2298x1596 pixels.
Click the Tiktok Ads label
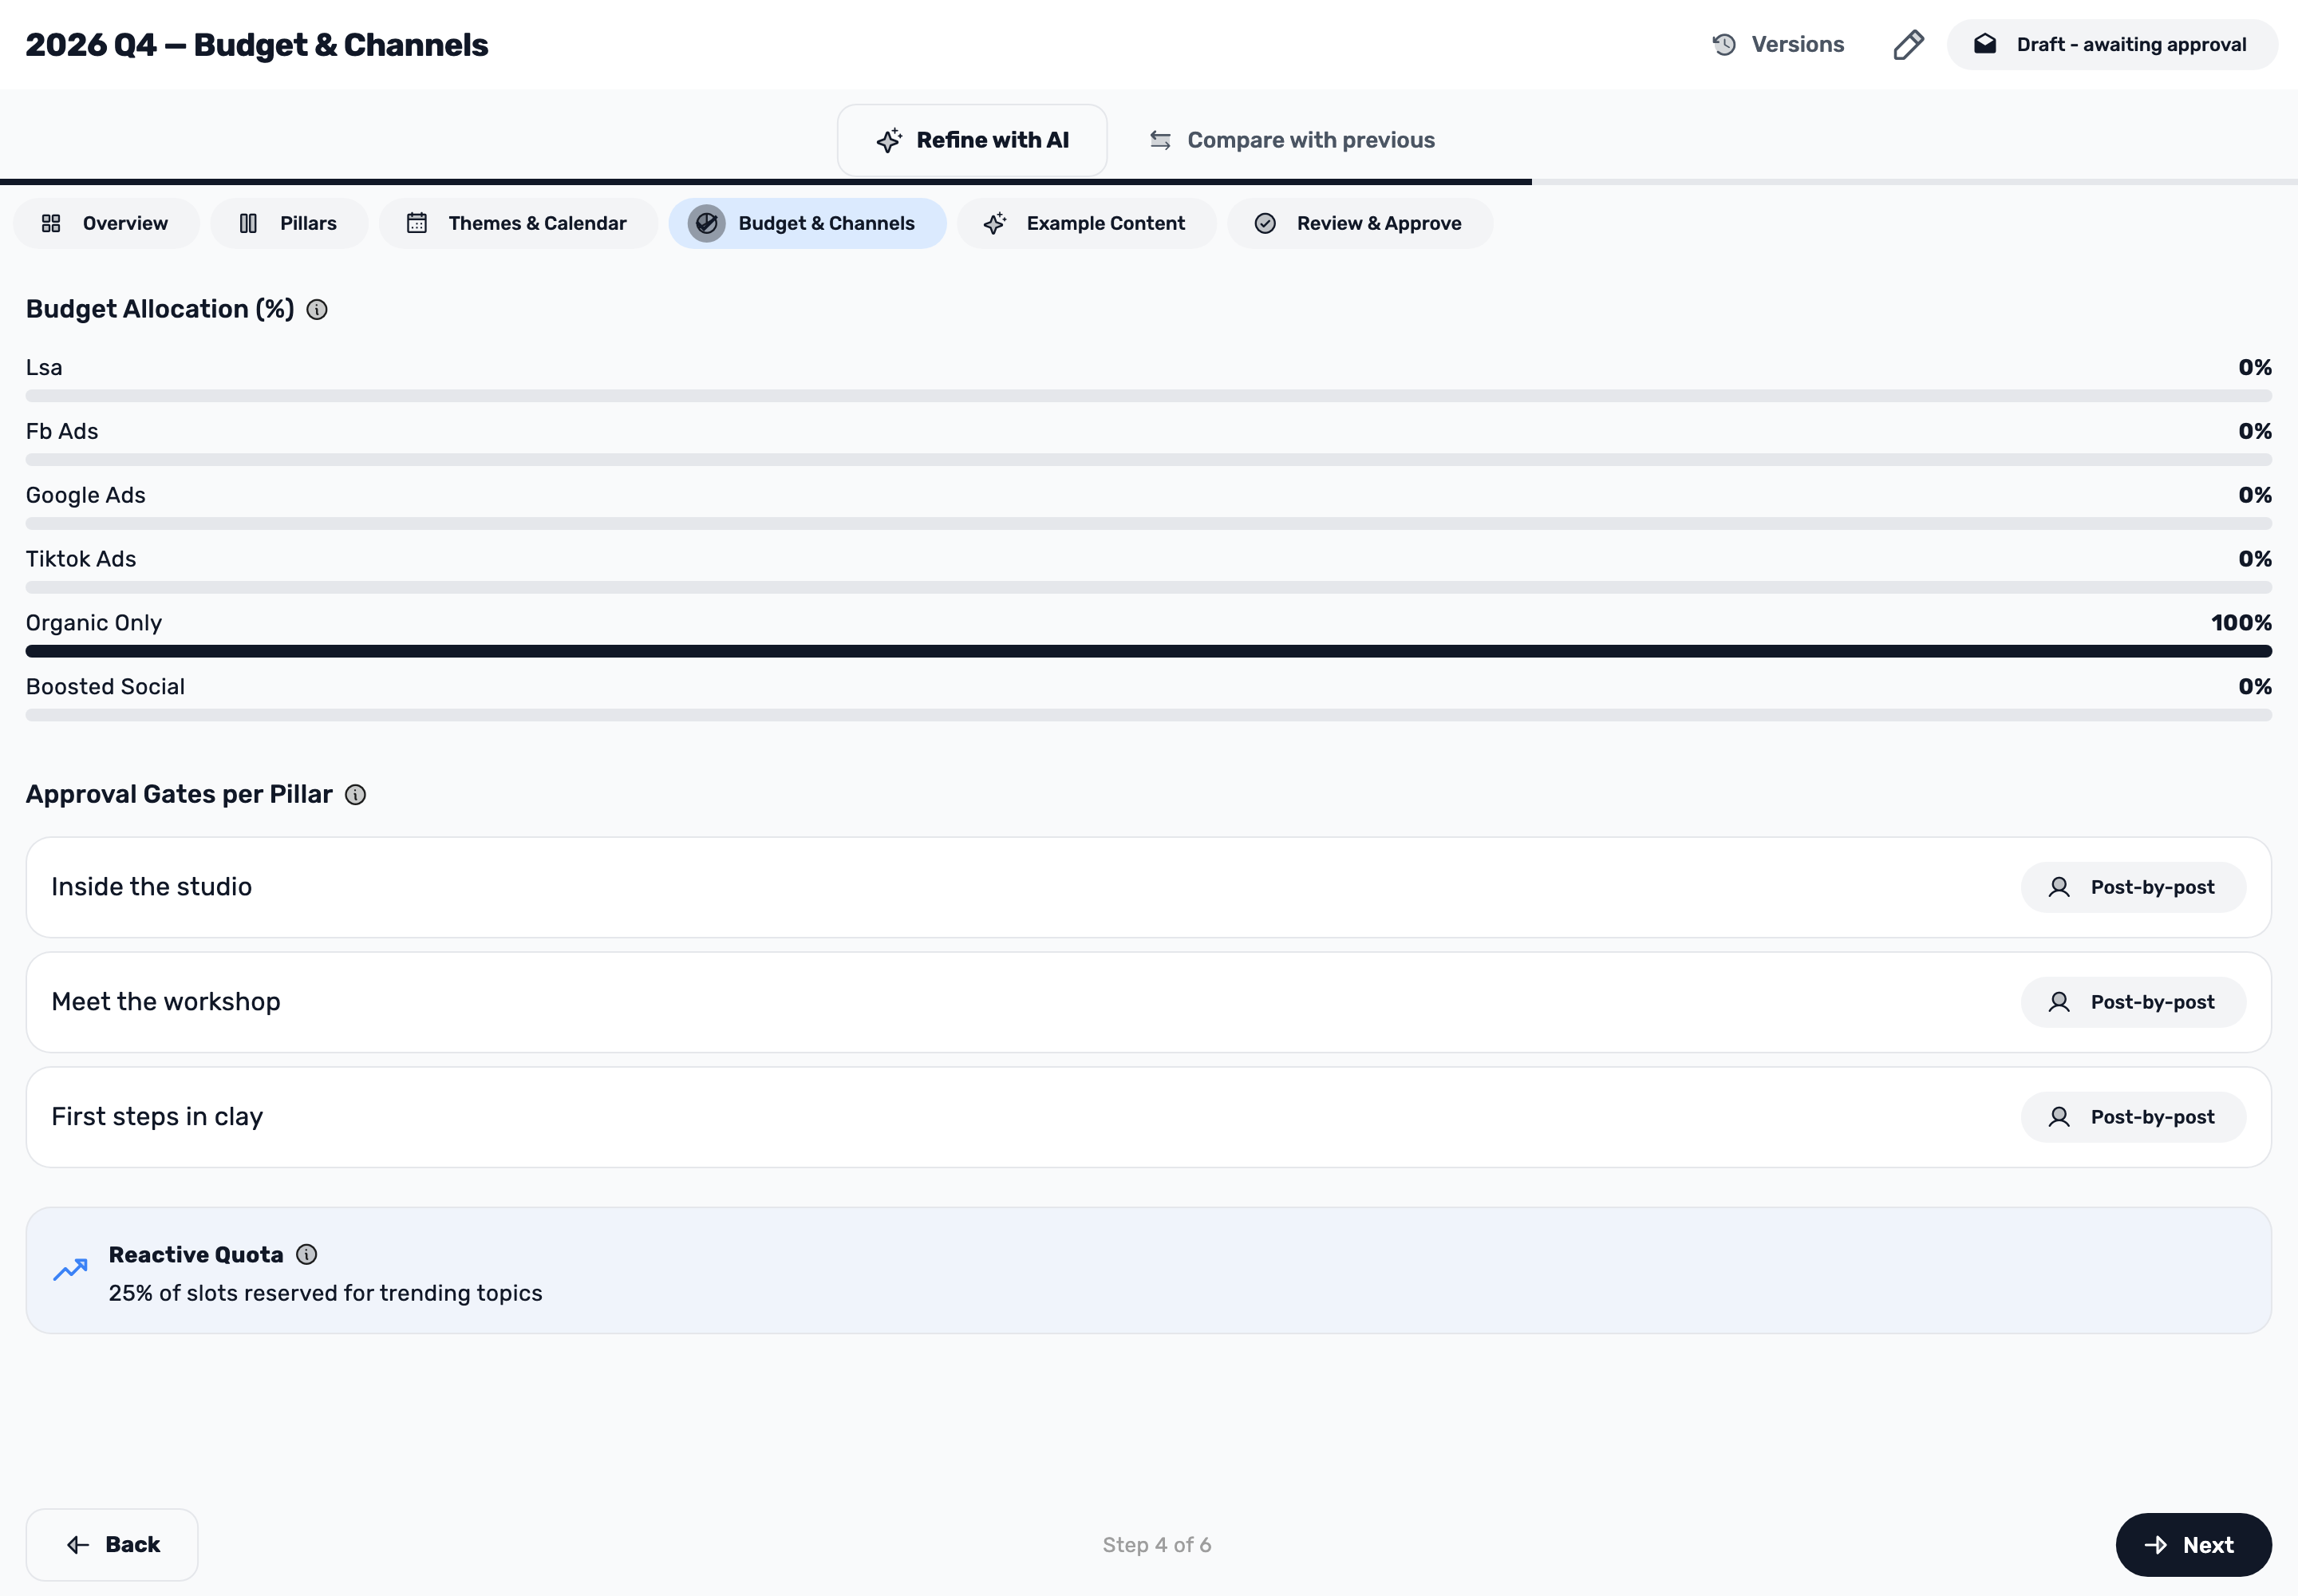point(81,559)
